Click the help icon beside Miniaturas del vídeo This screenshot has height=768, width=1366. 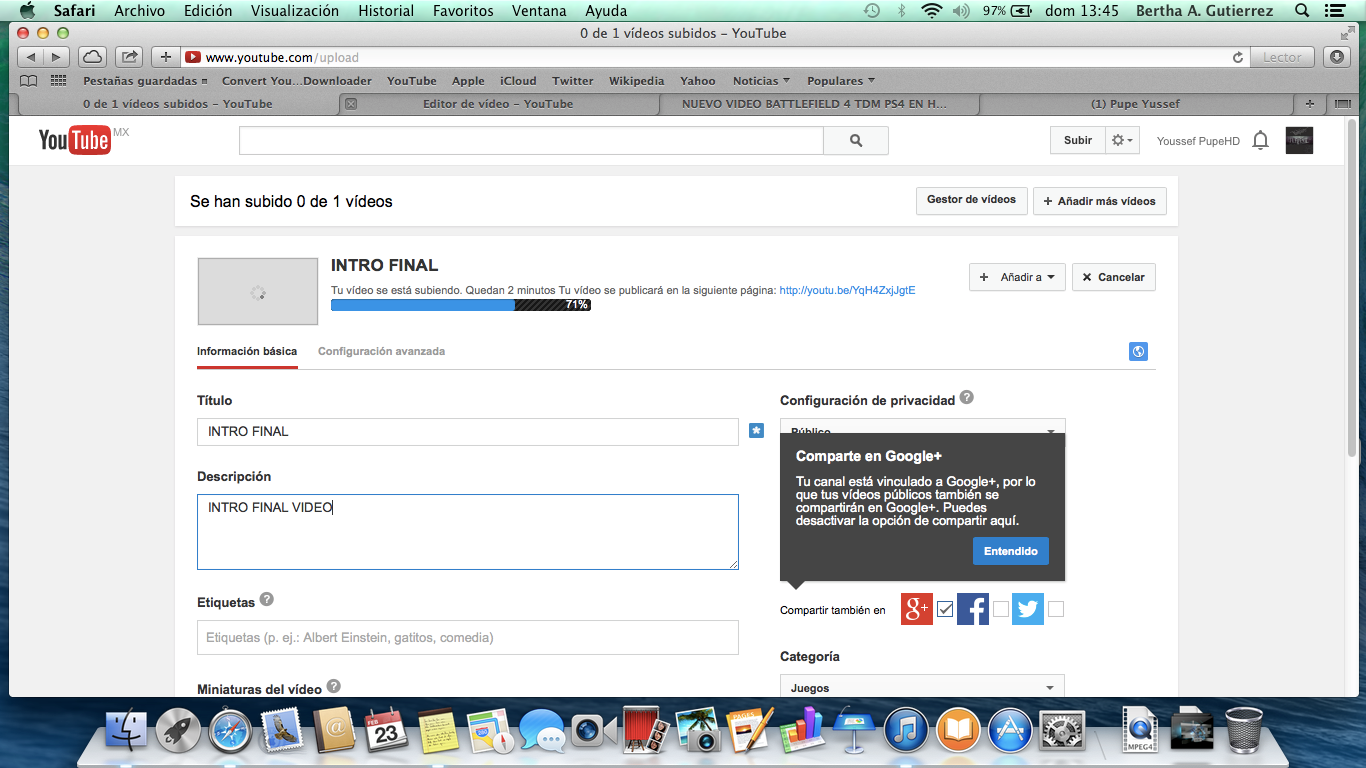[334, 687]
